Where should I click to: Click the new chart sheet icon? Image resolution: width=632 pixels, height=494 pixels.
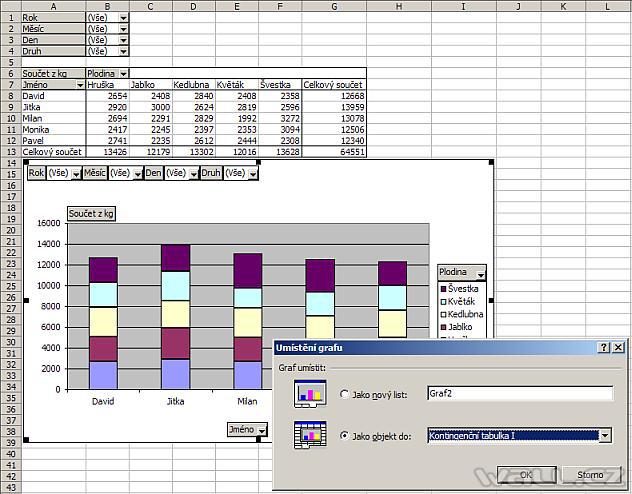point(310,394)
